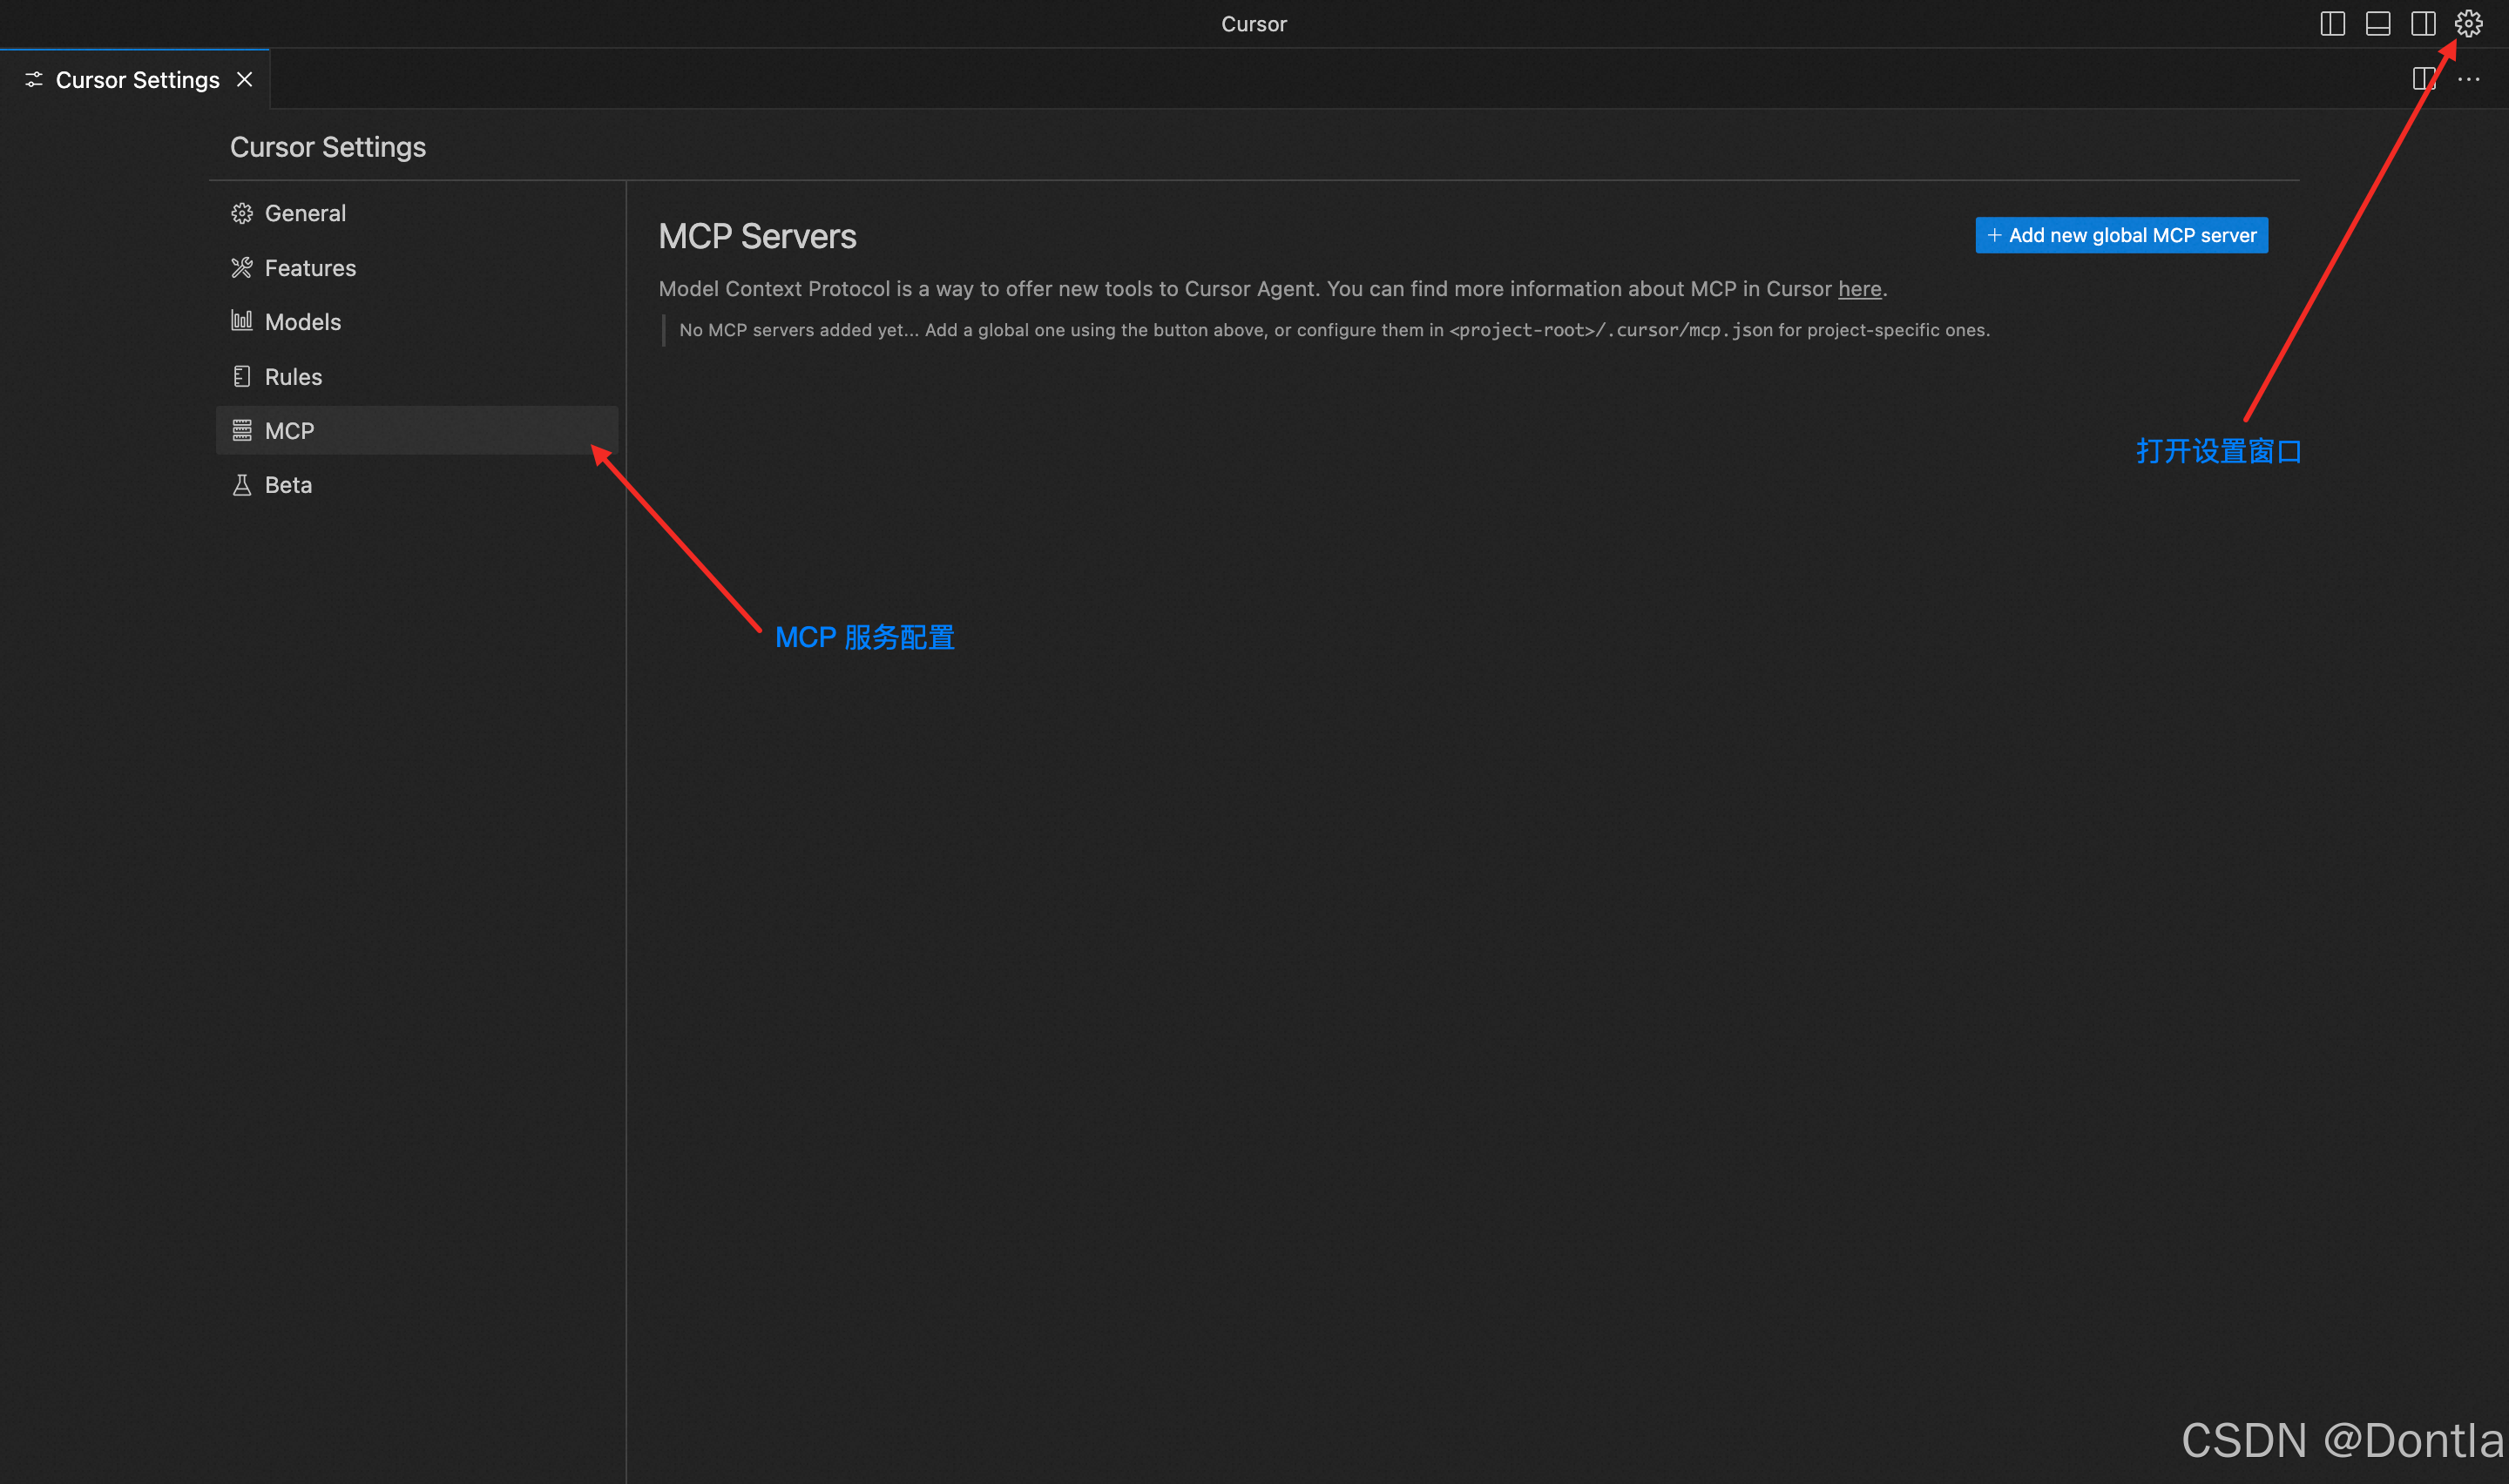Viewport: 2509px width, 1484px height.
Task: Close the Cursor Settings tab
Action: pyautogui.click(x=244, y=79)
